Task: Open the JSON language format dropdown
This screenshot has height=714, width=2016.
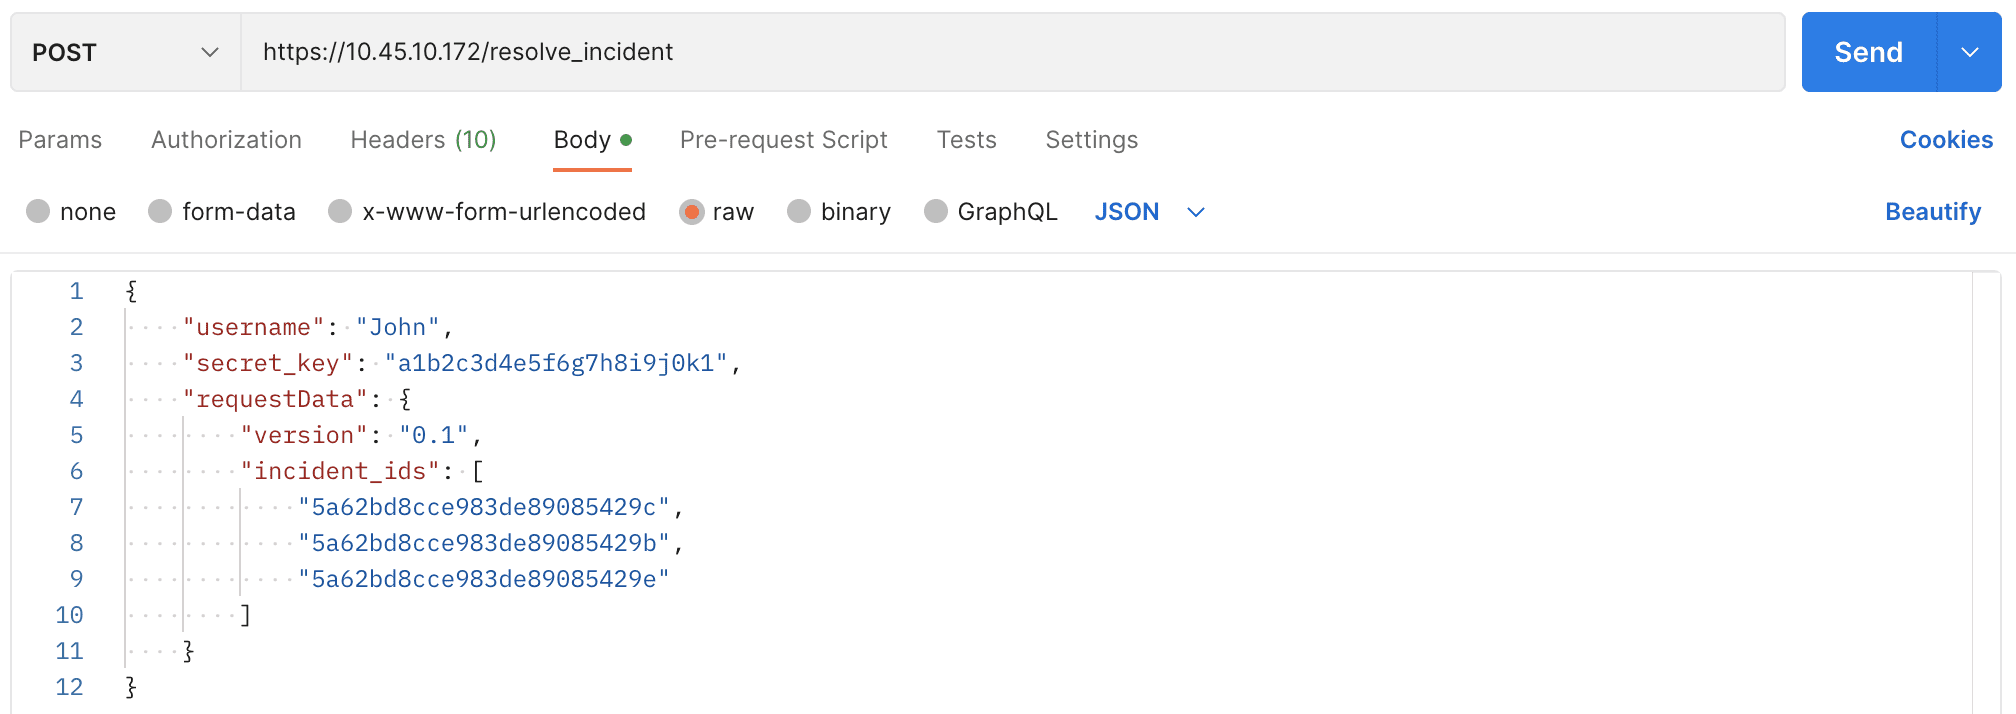Action: pyautogui.click(x=1148, y=211)
